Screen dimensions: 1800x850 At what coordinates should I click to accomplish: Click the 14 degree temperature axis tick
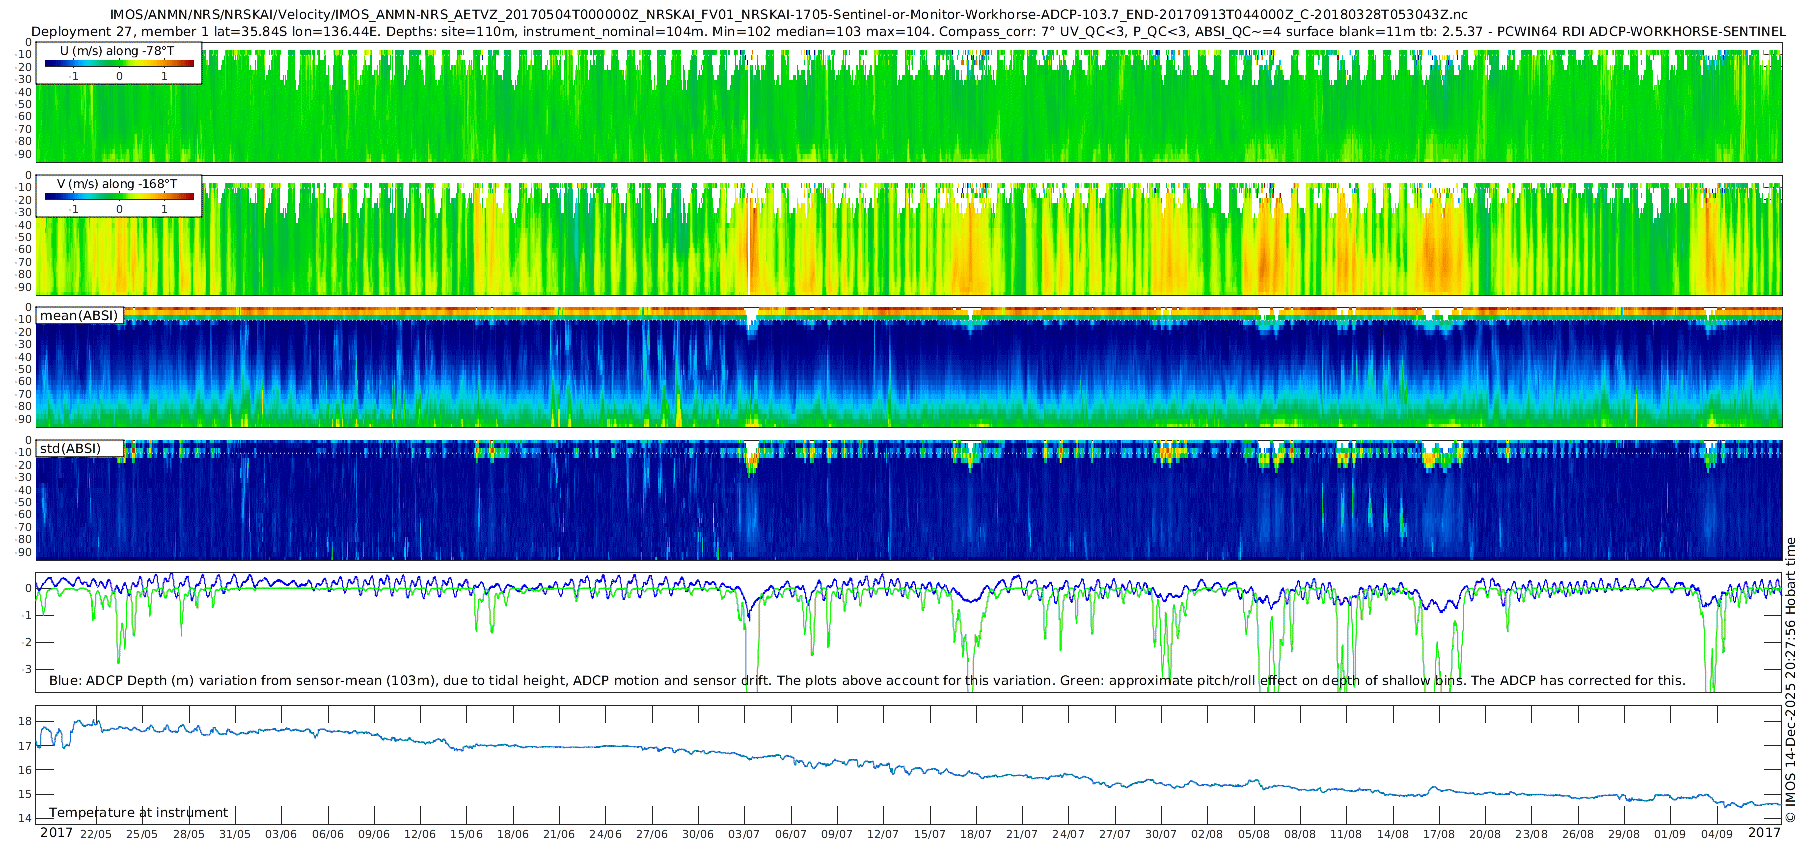26,819
